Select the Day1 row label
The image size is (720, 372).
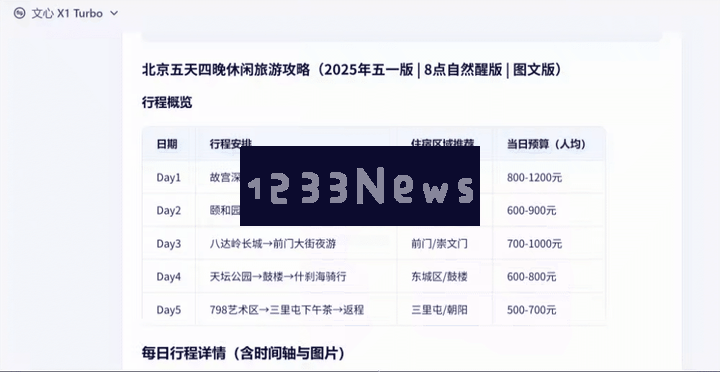coord(169,178)
